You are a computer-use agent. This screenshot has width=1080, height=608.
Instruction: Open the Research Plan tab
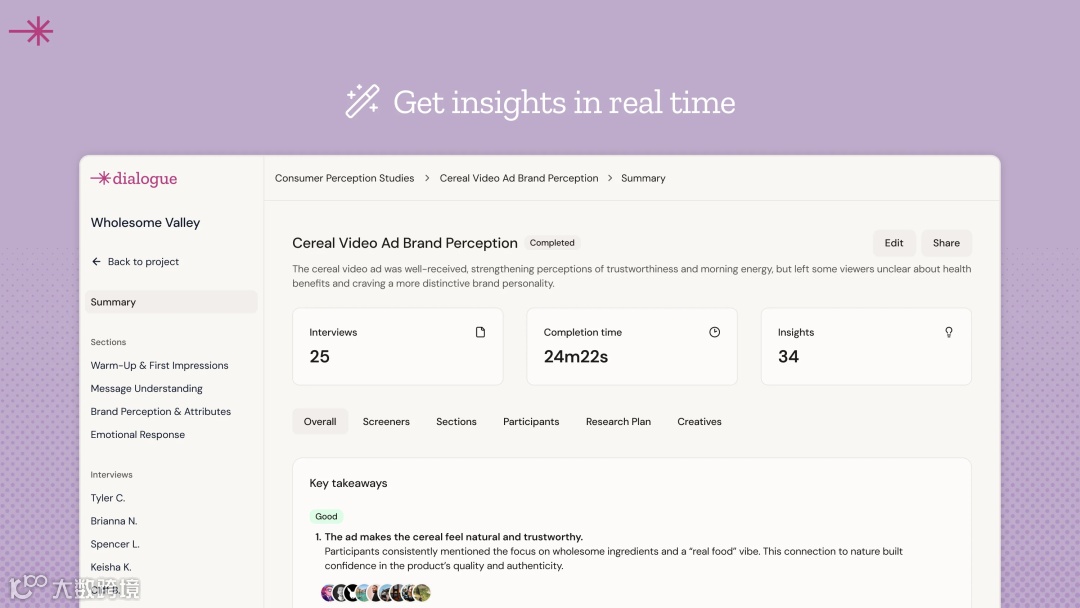(618, 421)
